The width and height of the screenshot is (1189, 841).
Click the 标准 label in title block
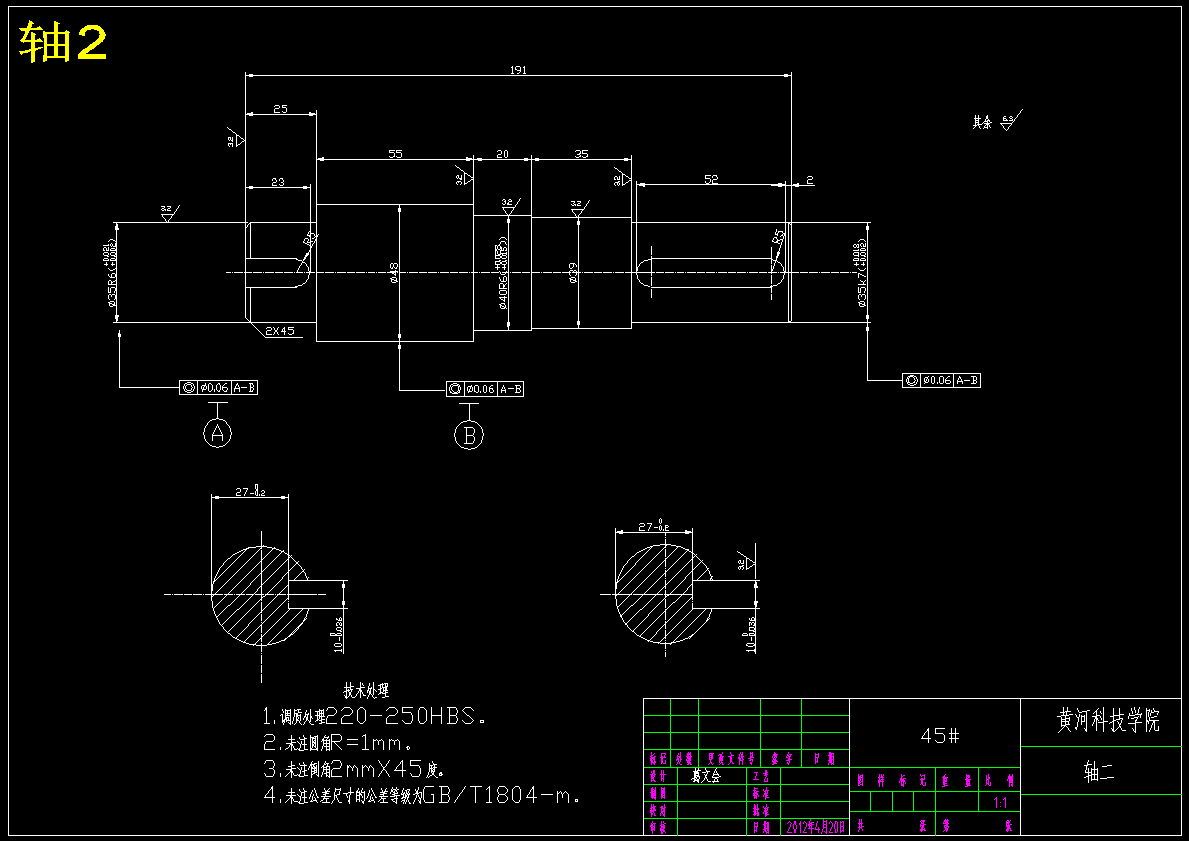761,793
